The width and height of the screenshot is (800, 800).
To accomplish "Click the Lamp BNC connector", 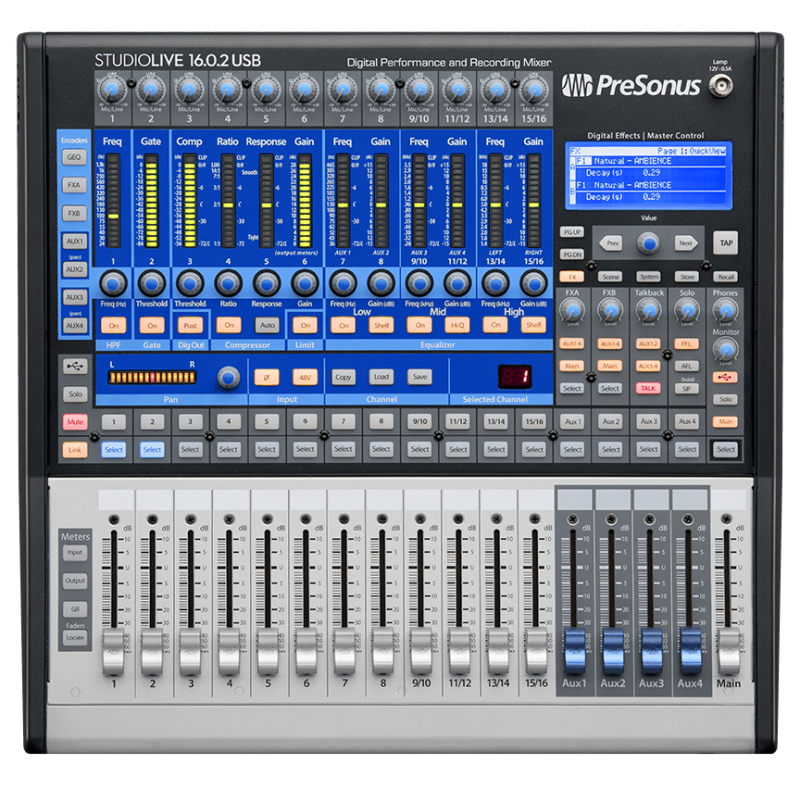I will (721, 86).
